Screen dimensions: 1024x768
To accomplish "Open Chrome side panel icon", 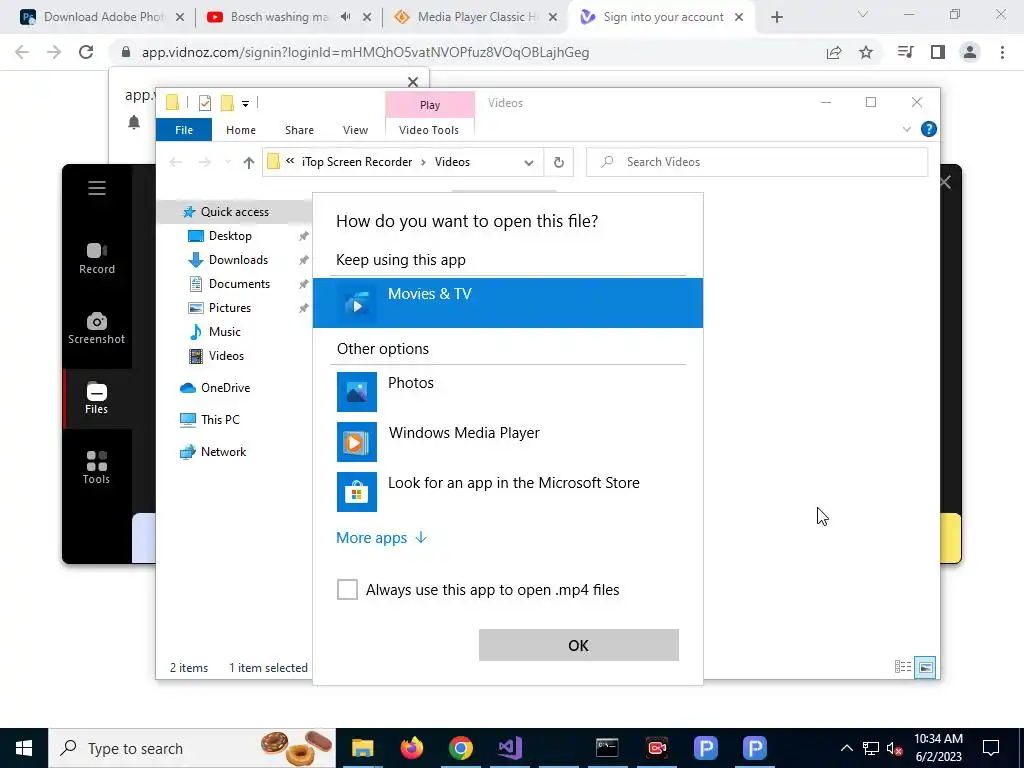I will coord(938,52).
